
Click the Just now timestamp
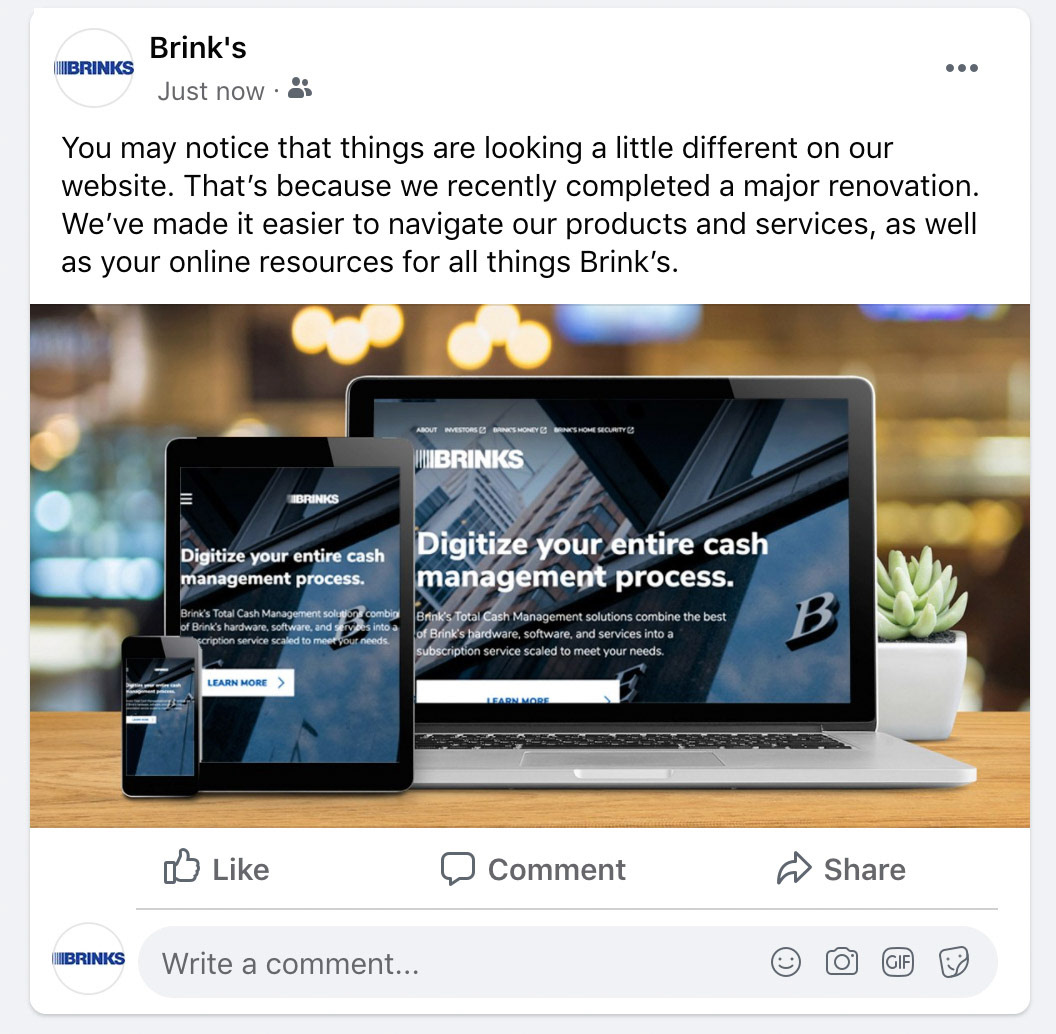[x=211, y=91]
